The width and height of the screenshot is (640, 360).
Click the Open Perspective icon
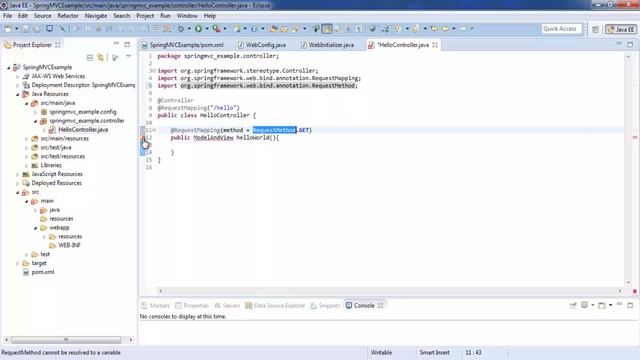point(596,29)
